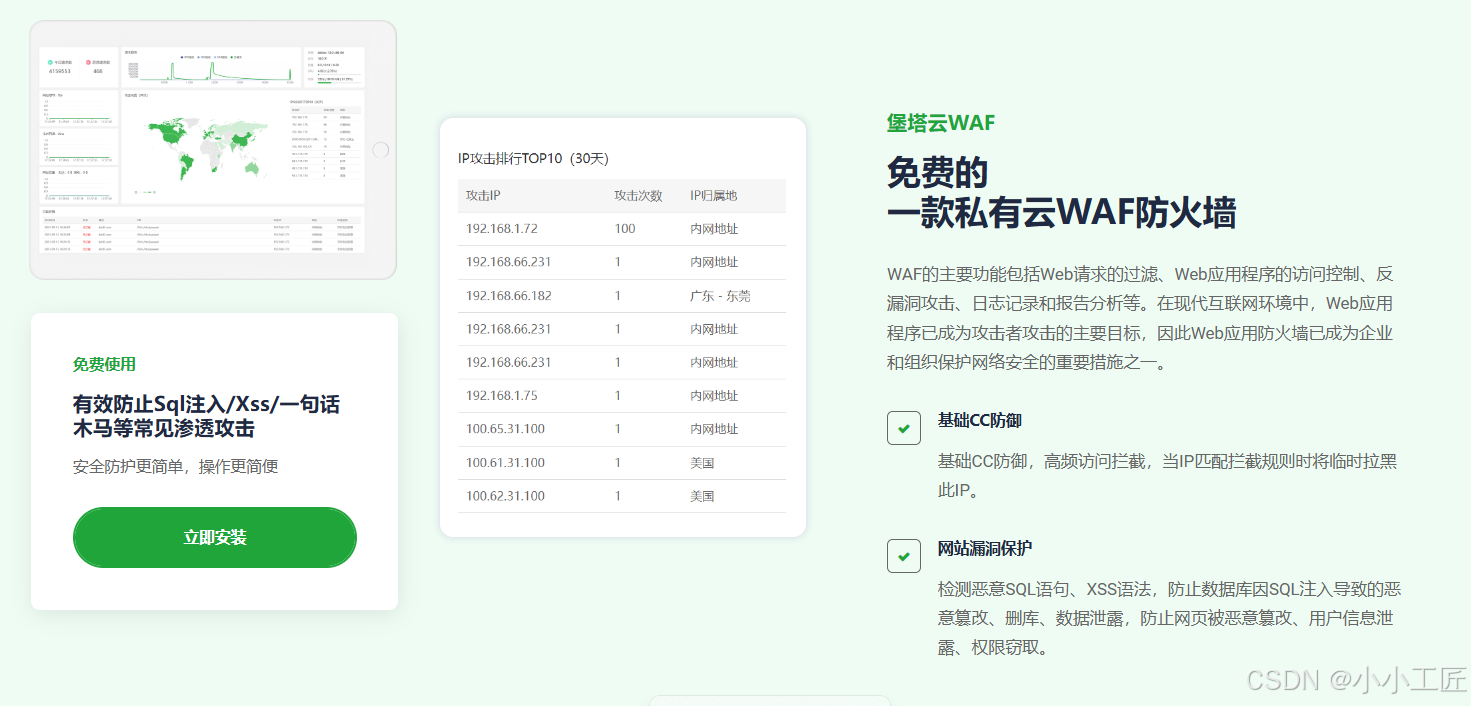Viewport: 1471px width, 706px height.
Task: Click 内网地址 in the 100.65.31.100 row
Action: [714, 429]
